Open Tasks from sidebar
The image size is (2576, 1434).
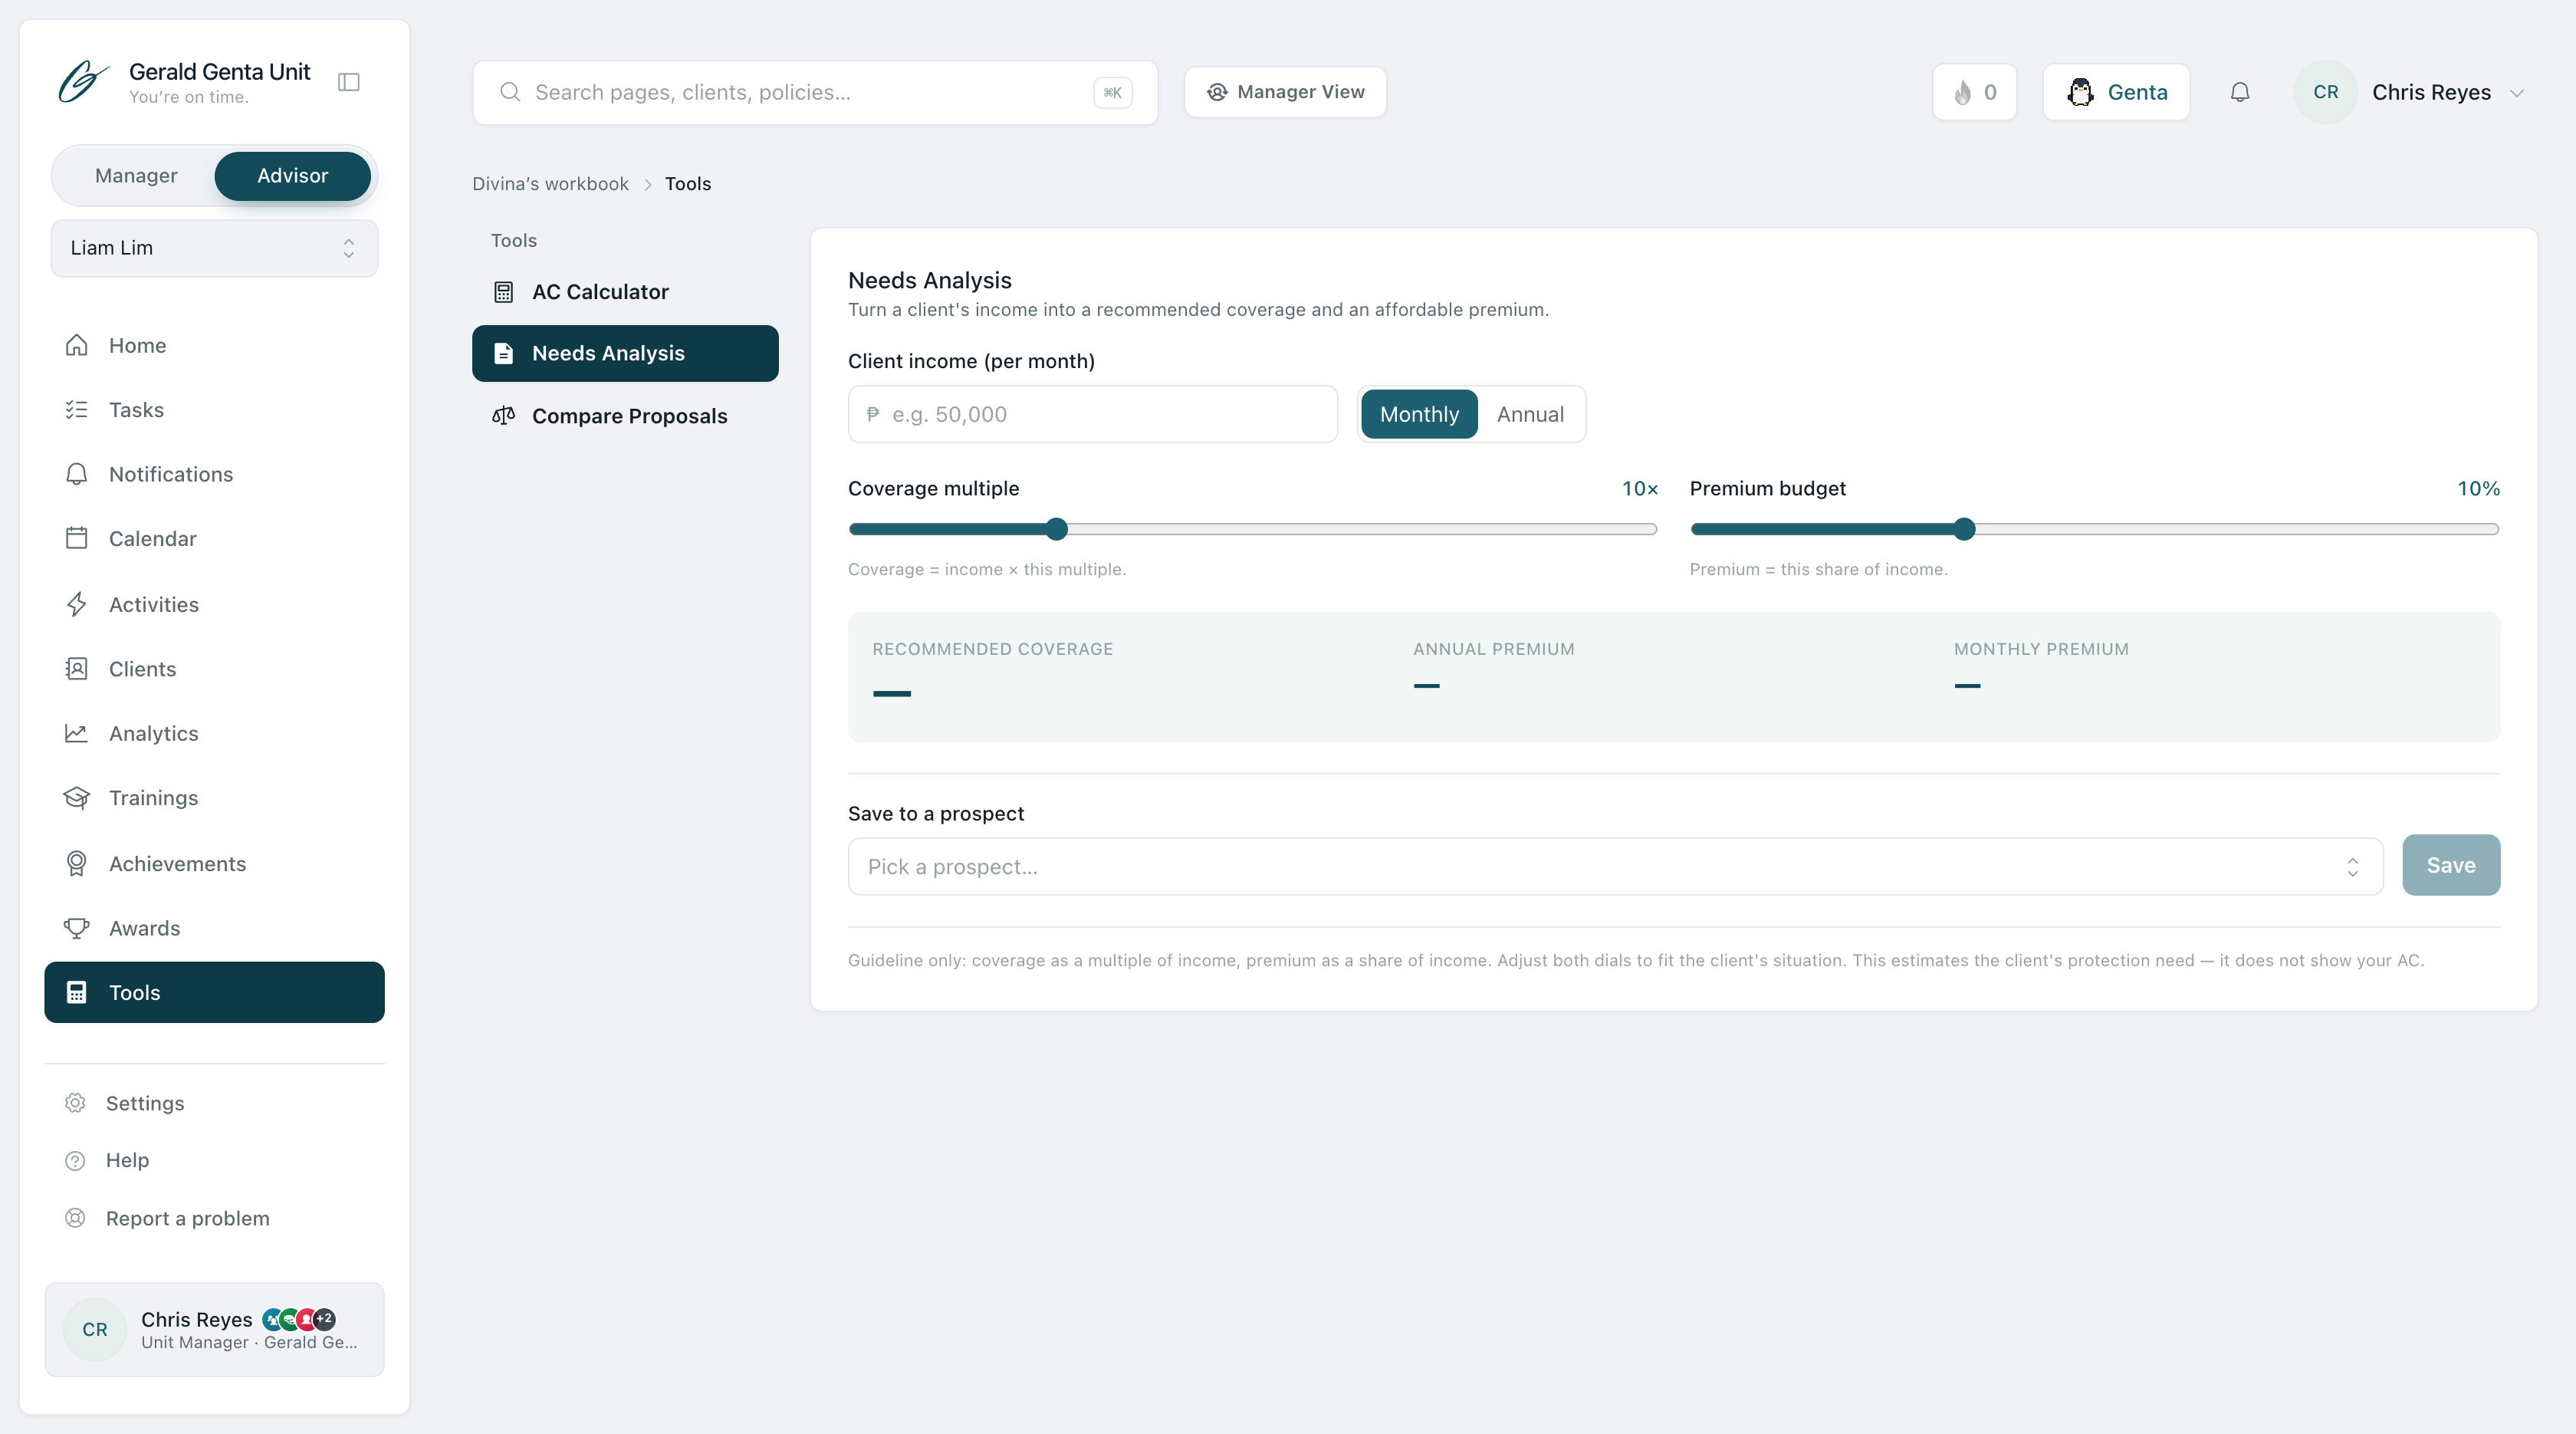pyautogui.click(x=214, y=410)
